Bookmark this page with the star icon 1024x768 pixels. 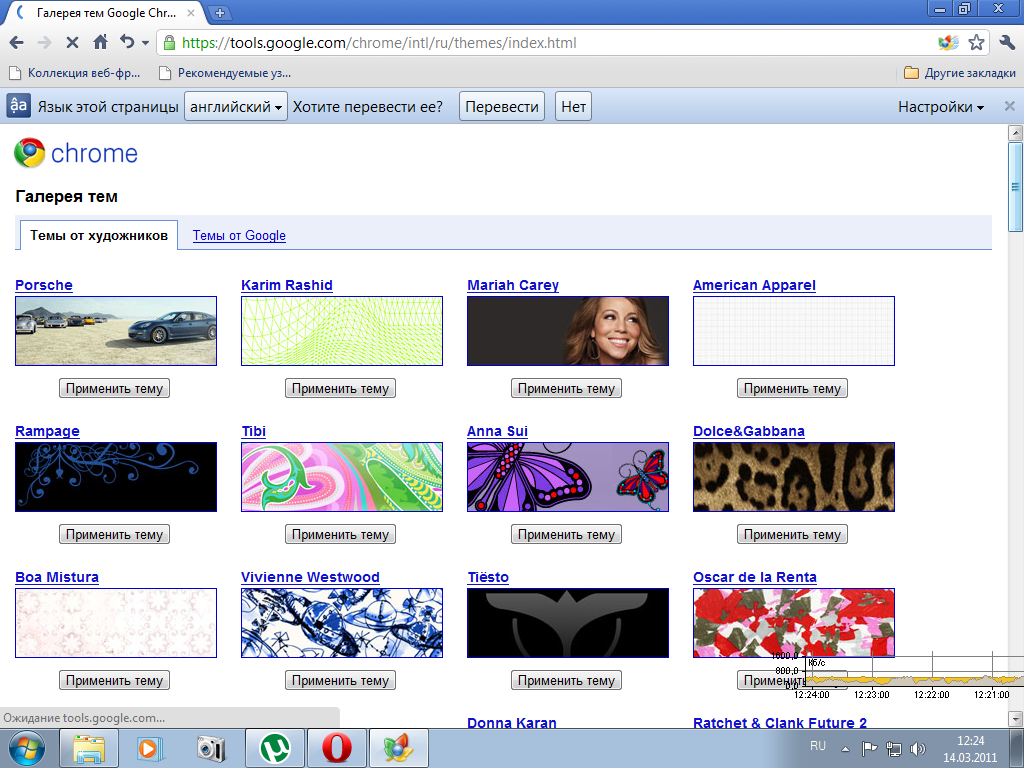[x=976, y=43]
